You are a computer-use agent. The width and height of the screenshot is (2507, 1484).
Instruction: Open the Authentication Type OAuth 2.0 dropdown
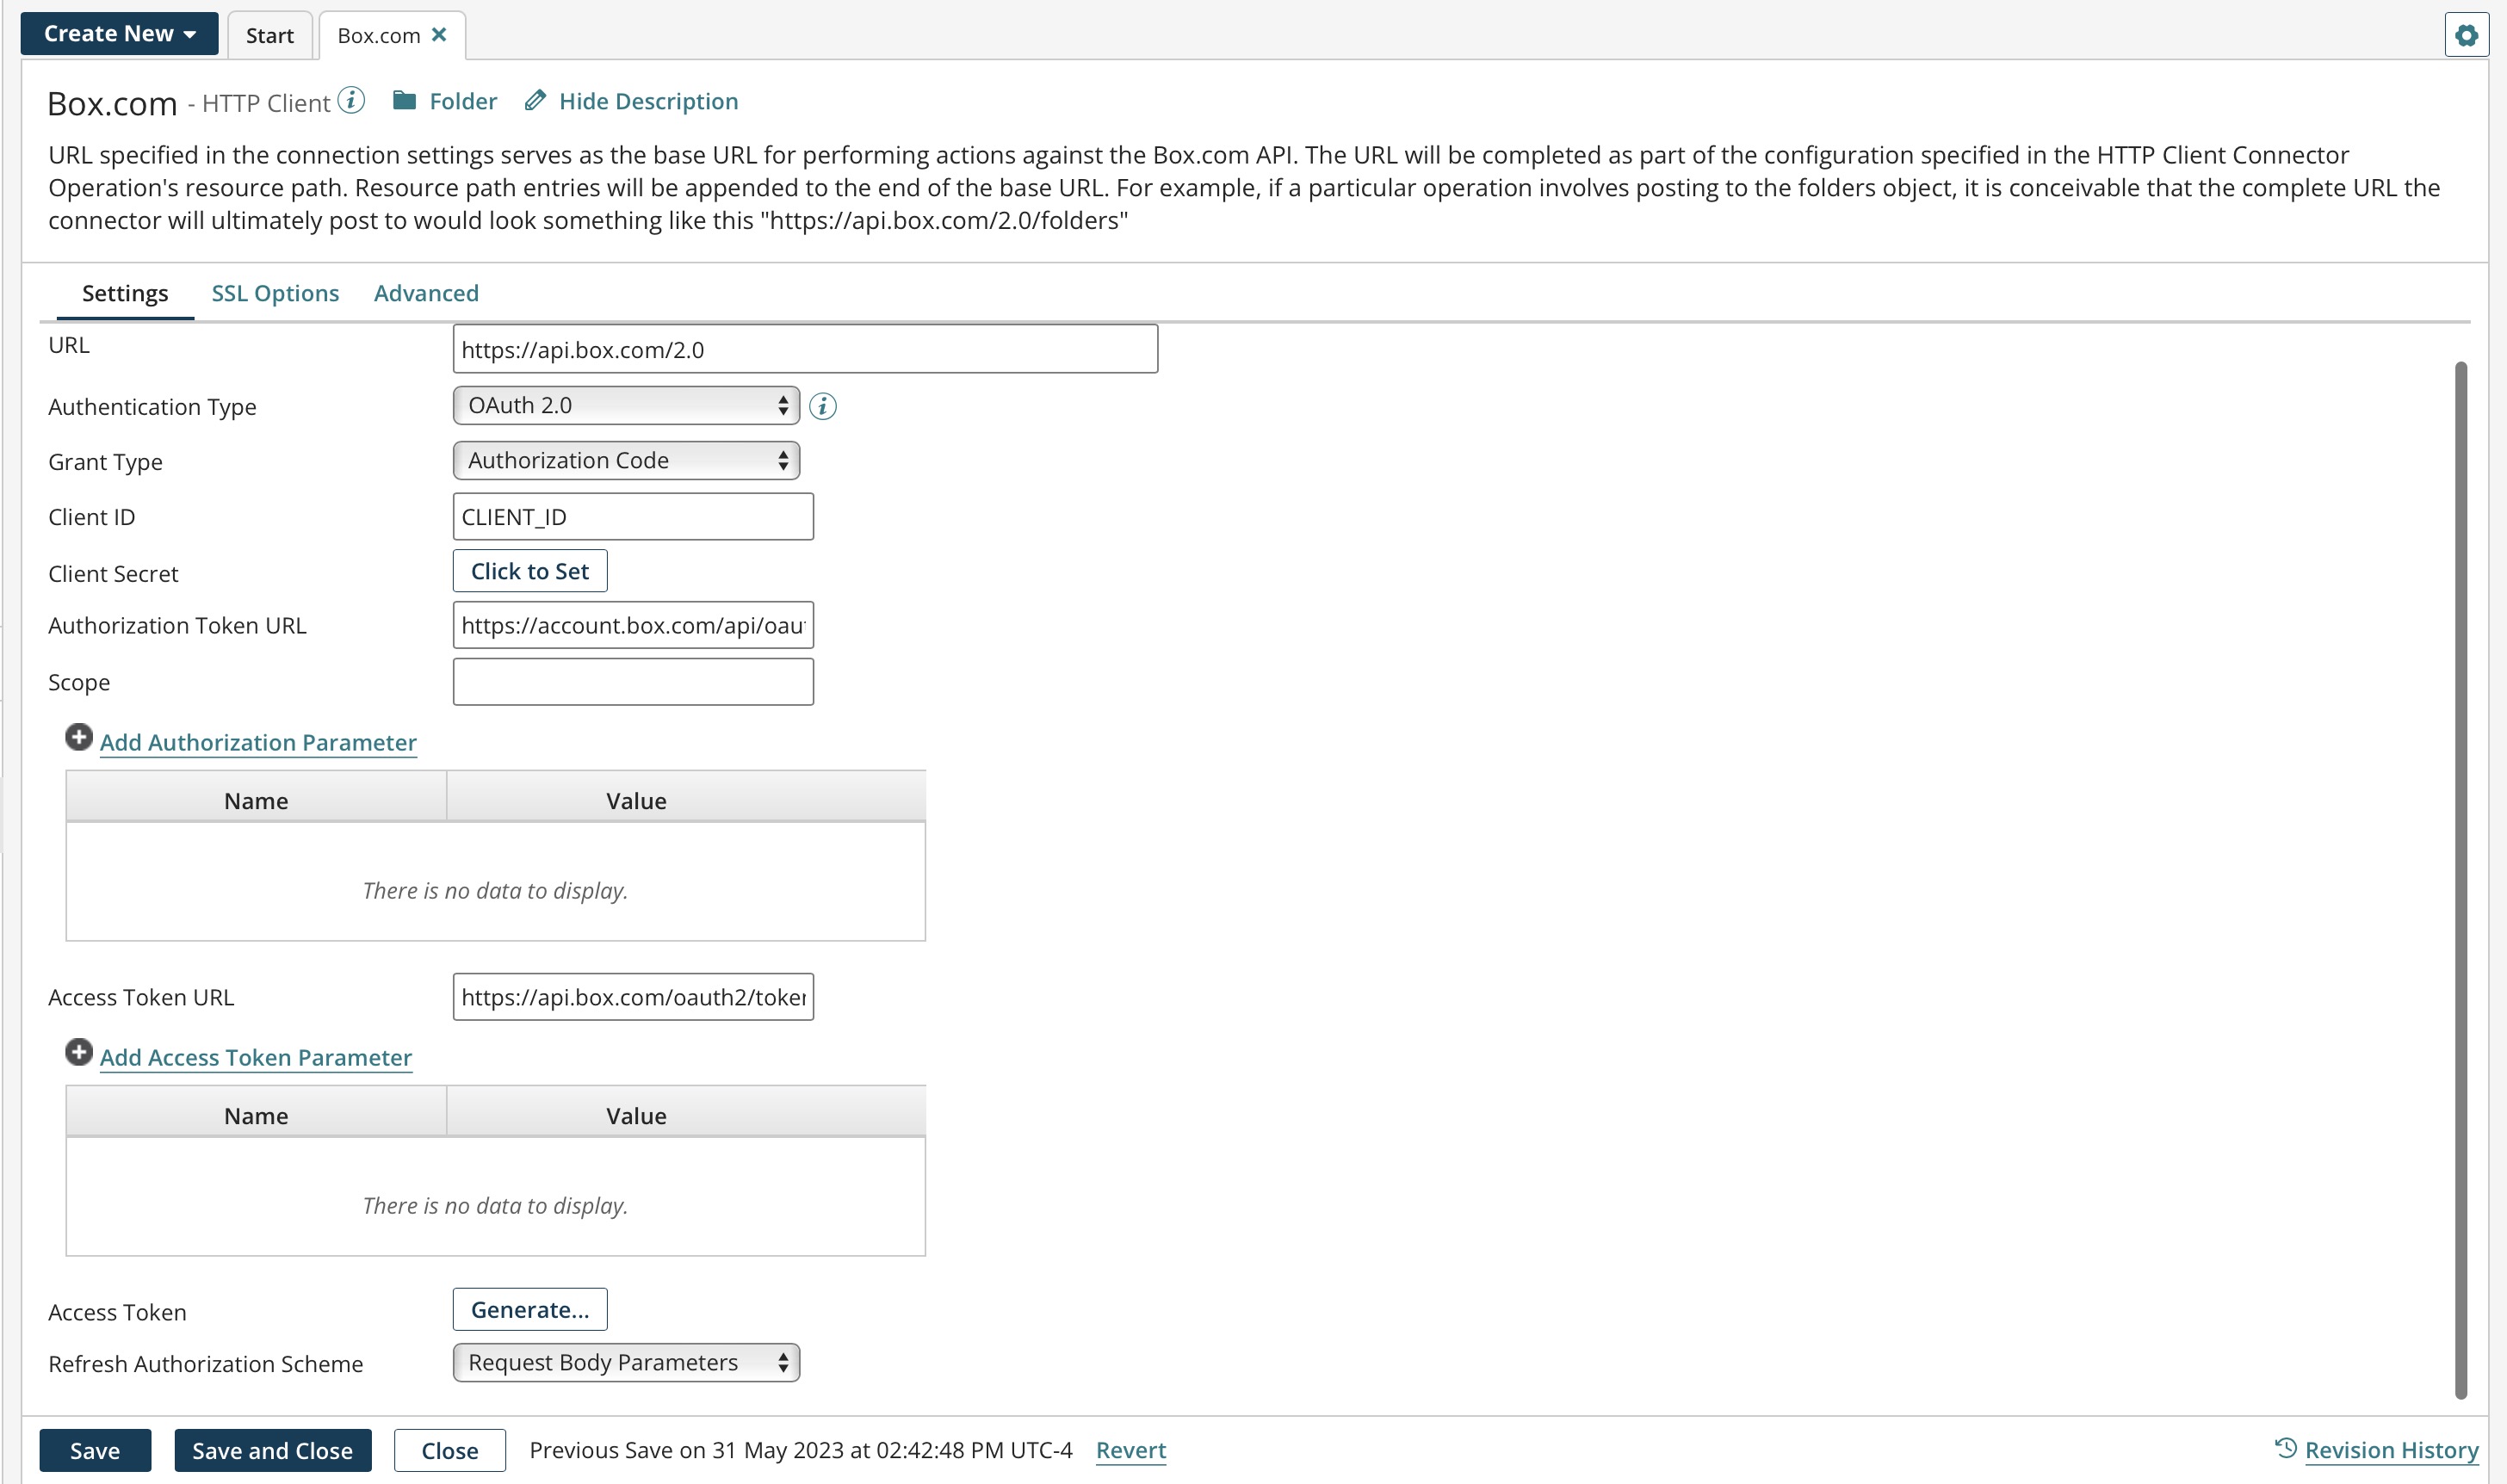coord(625,405)
